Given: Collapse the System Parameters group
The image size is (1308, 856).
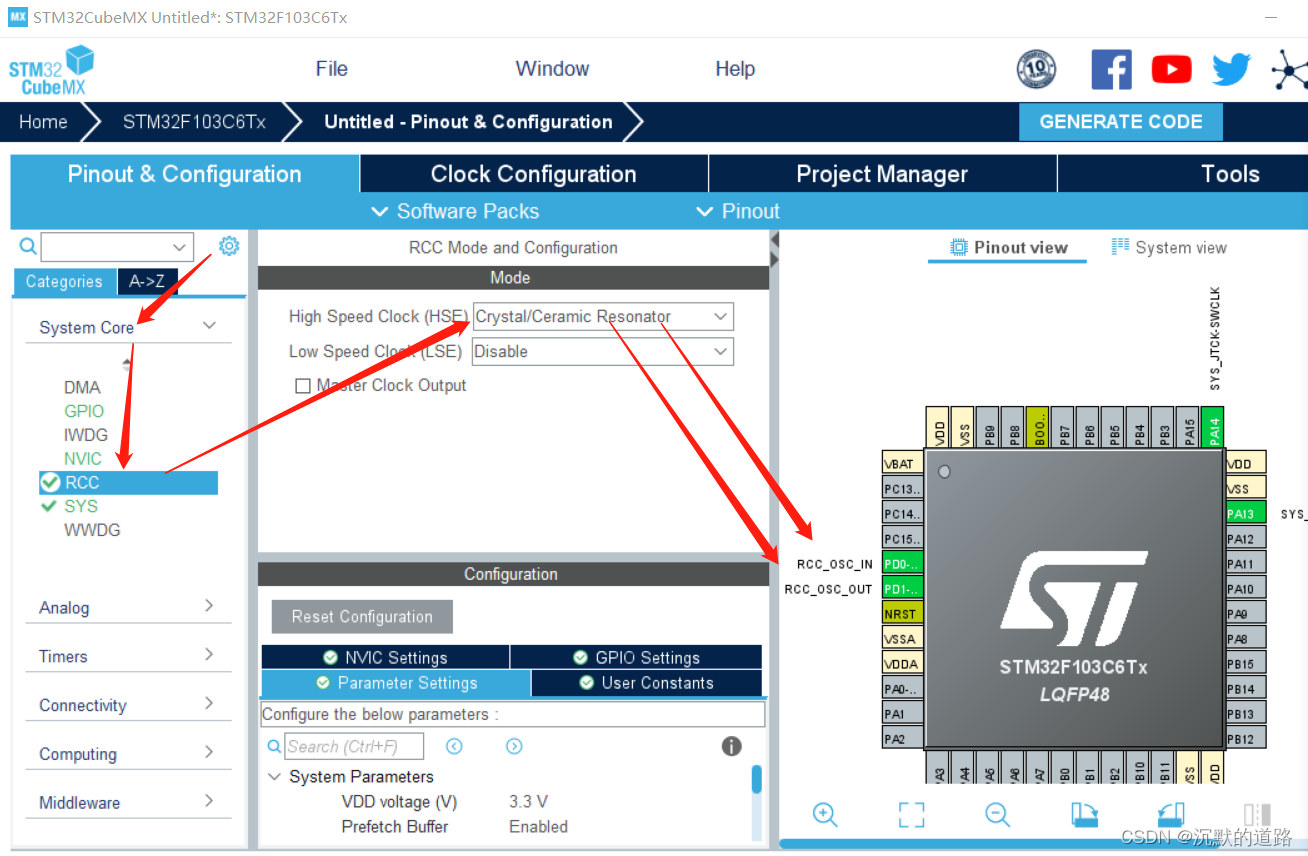Looking at the screenshot, I should 274,777.
